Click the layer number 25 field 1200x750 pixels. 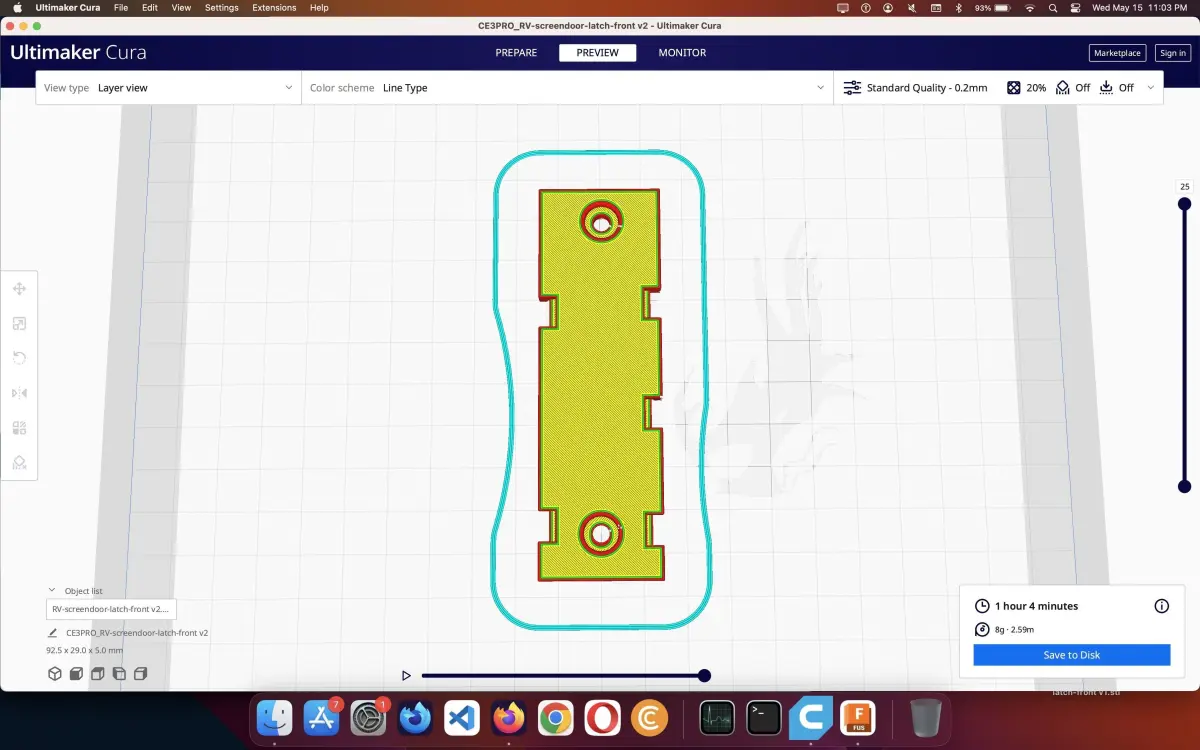click(1185, 187)
